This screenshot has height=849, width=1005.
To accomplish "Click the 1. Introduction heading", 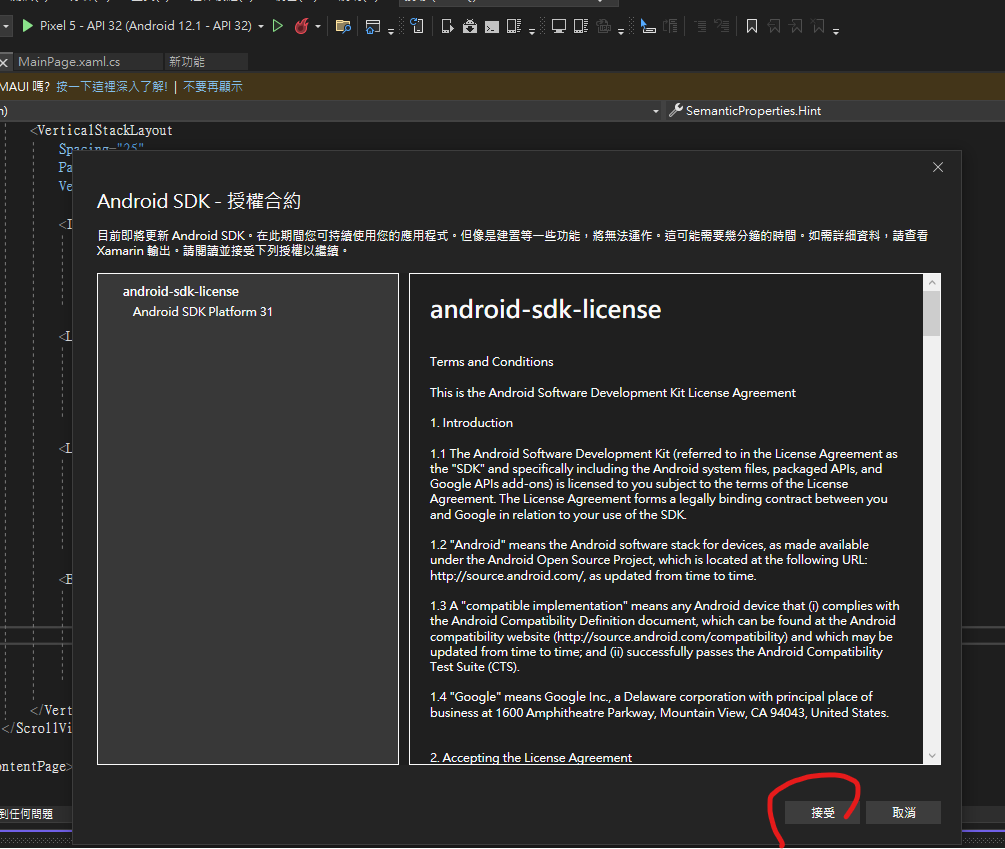I will 471,423.
